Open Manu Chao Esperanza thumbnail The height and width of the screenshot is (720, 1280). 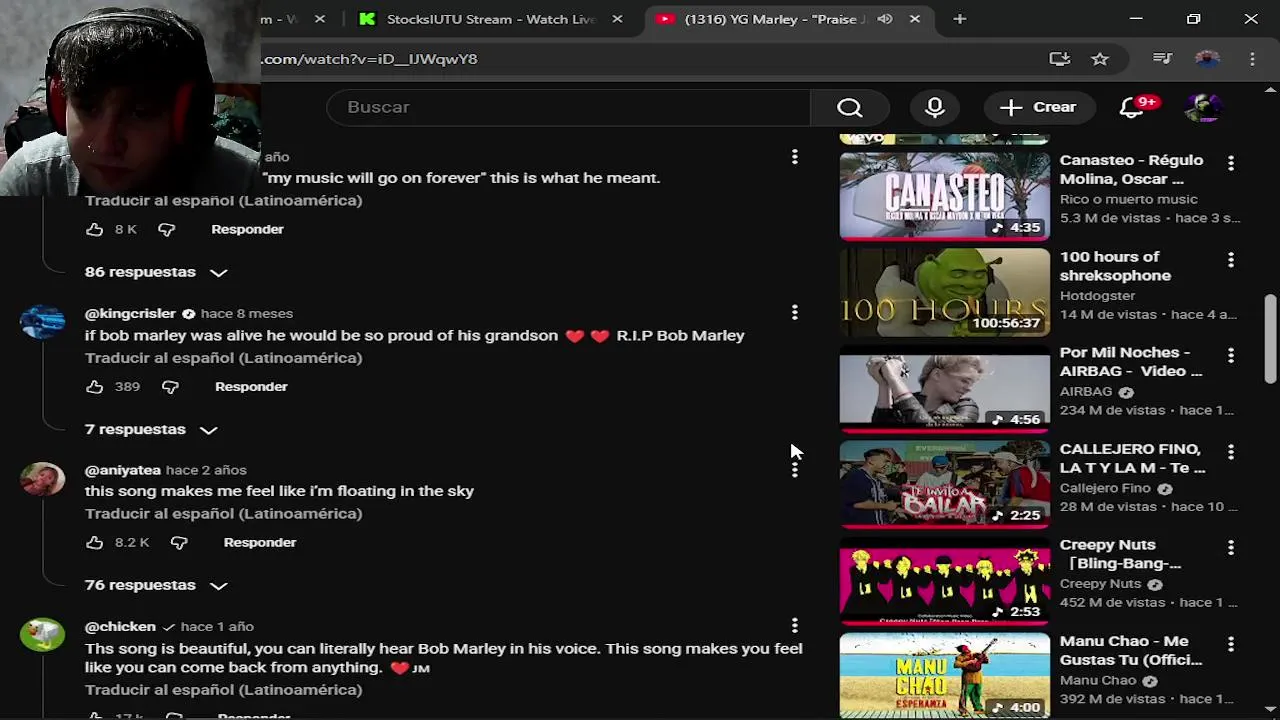point(945,676)
